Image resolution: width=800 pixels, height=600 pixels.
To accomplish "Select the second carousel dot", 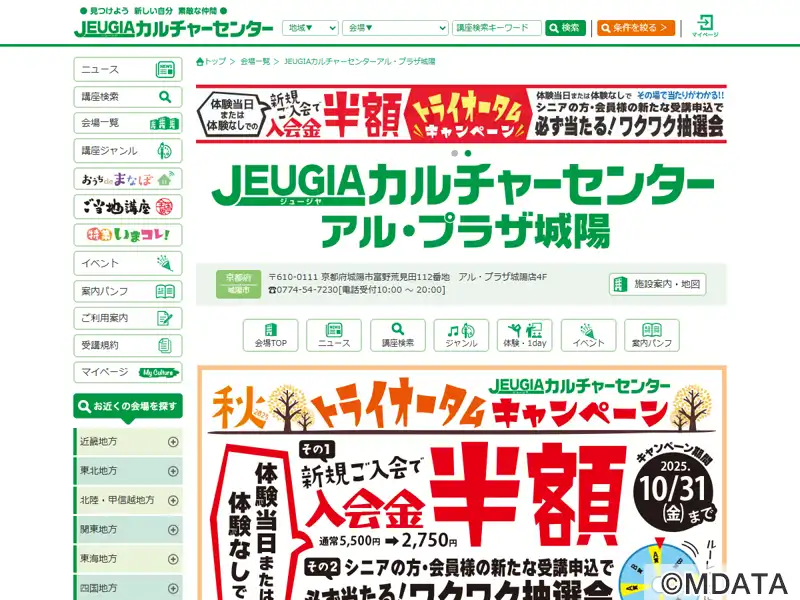I will point(468,153).
